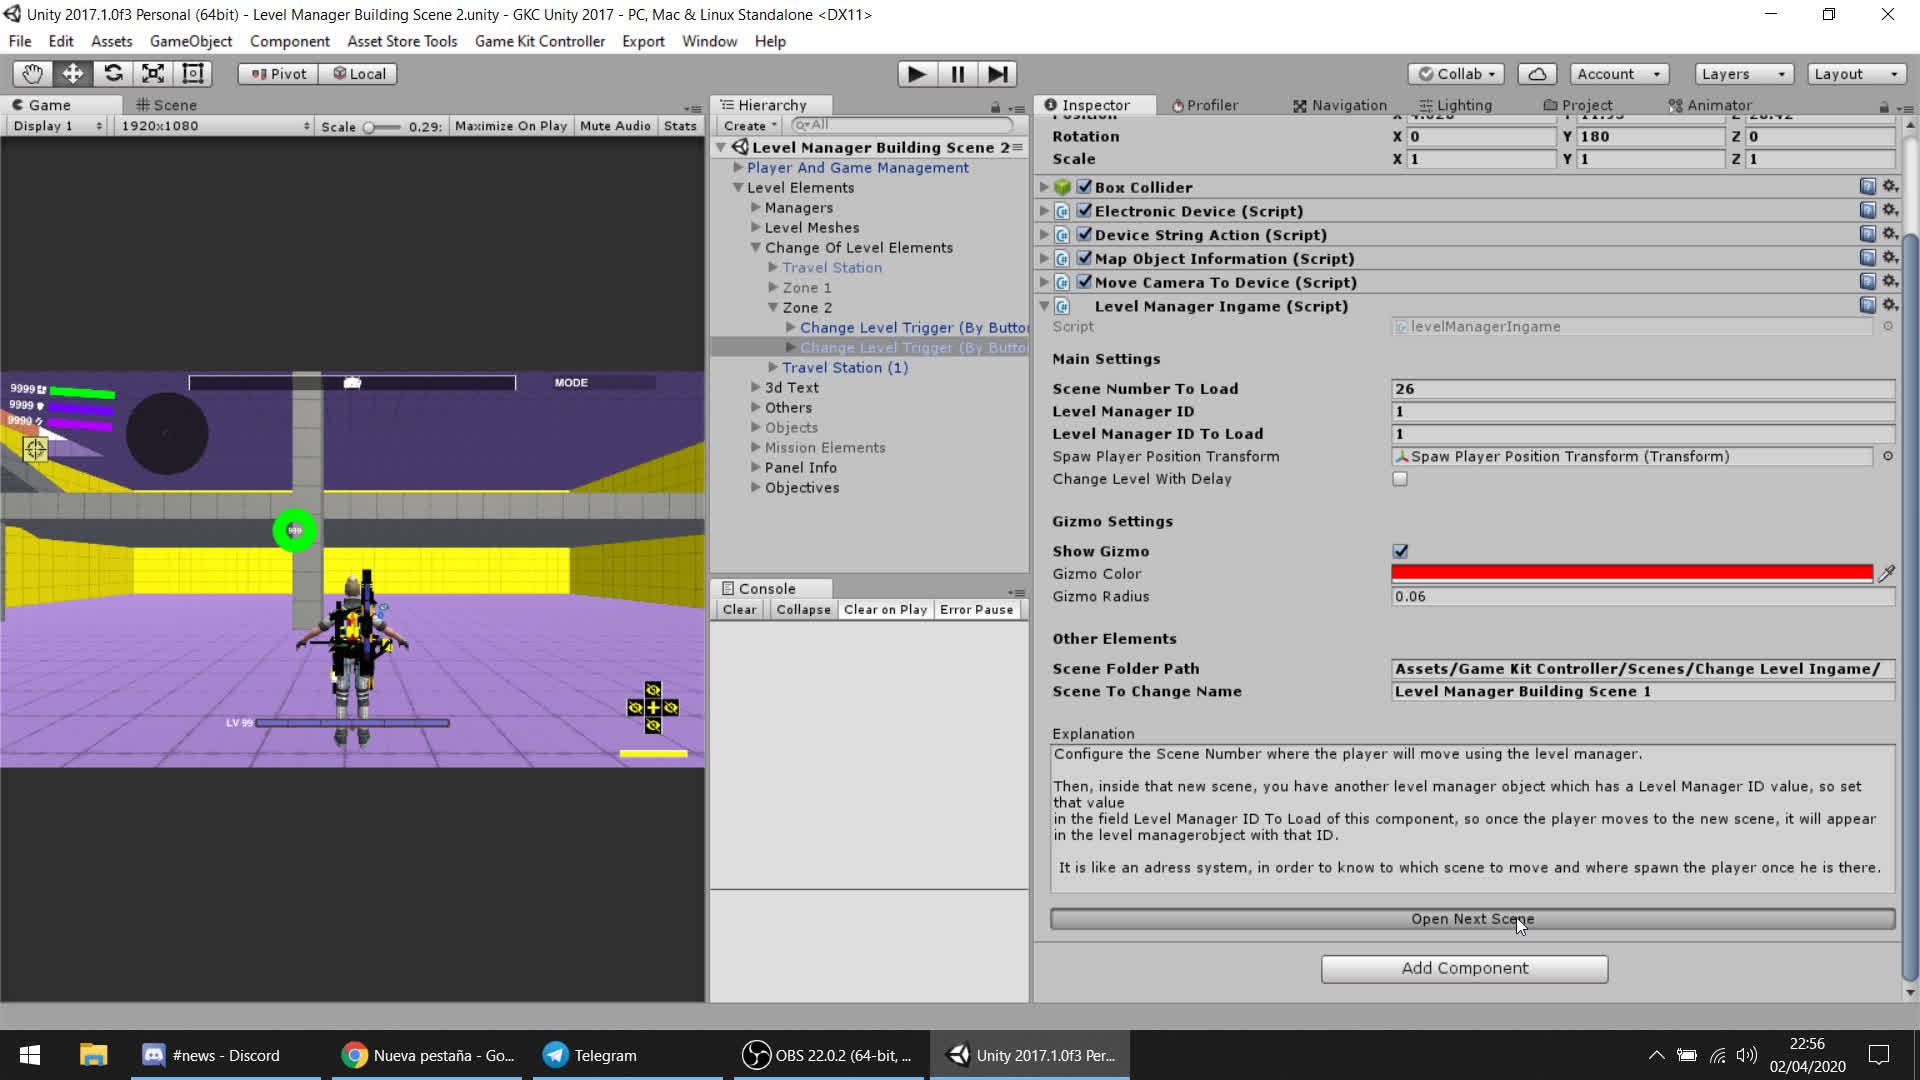Disable the Show Gizmo checkbox
This screenshot has width=1920, height=1080.
click(x=1400, y=551)
